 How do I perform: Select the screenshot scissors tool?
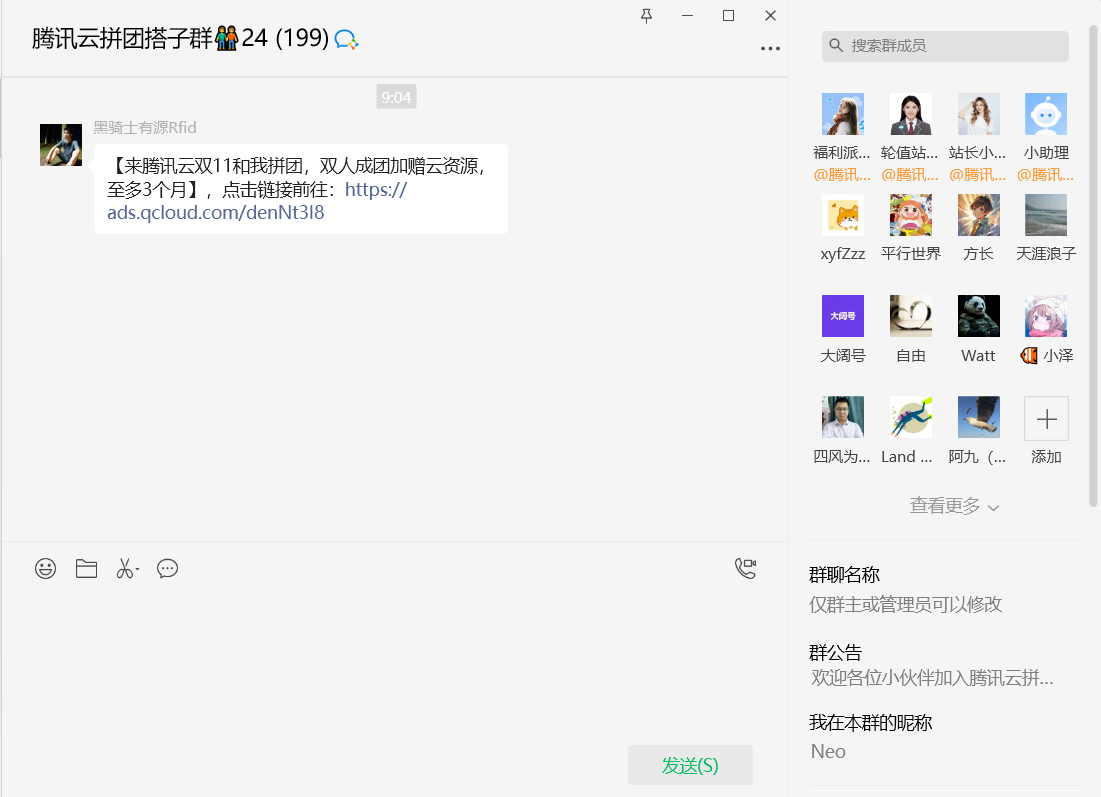pos(127,568)
